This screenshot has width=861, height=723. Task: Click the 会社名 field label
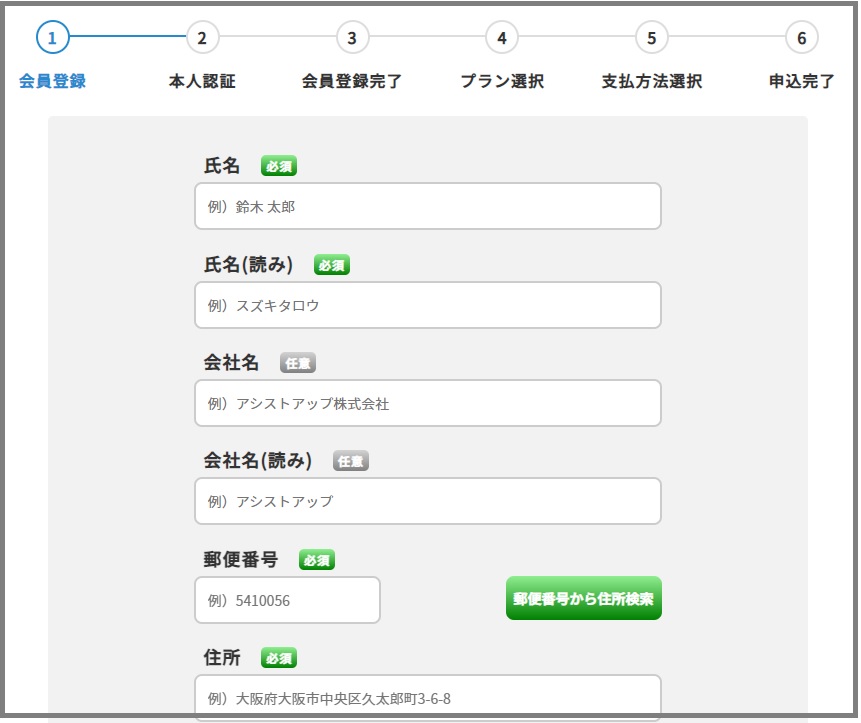[231, 362]
